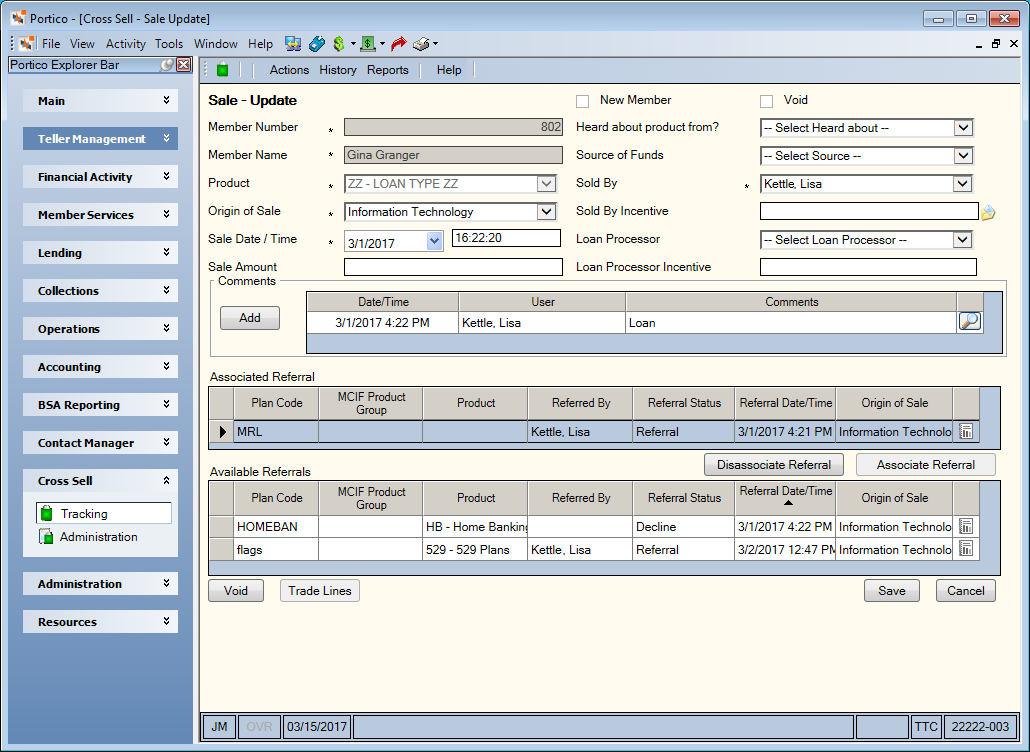
Task: Click the Trade Lines button
Action: tap(320, 590)
